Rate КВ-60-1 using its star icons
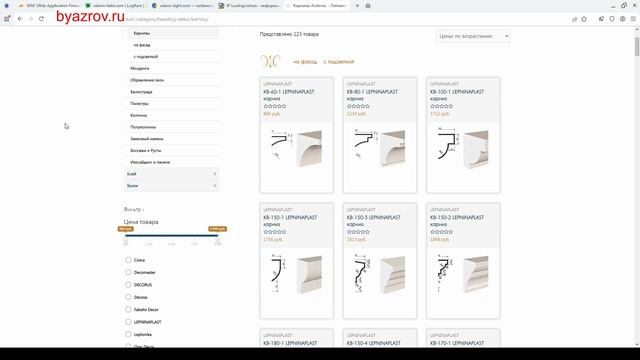640x360 pixels. click(x=275, y=106)
